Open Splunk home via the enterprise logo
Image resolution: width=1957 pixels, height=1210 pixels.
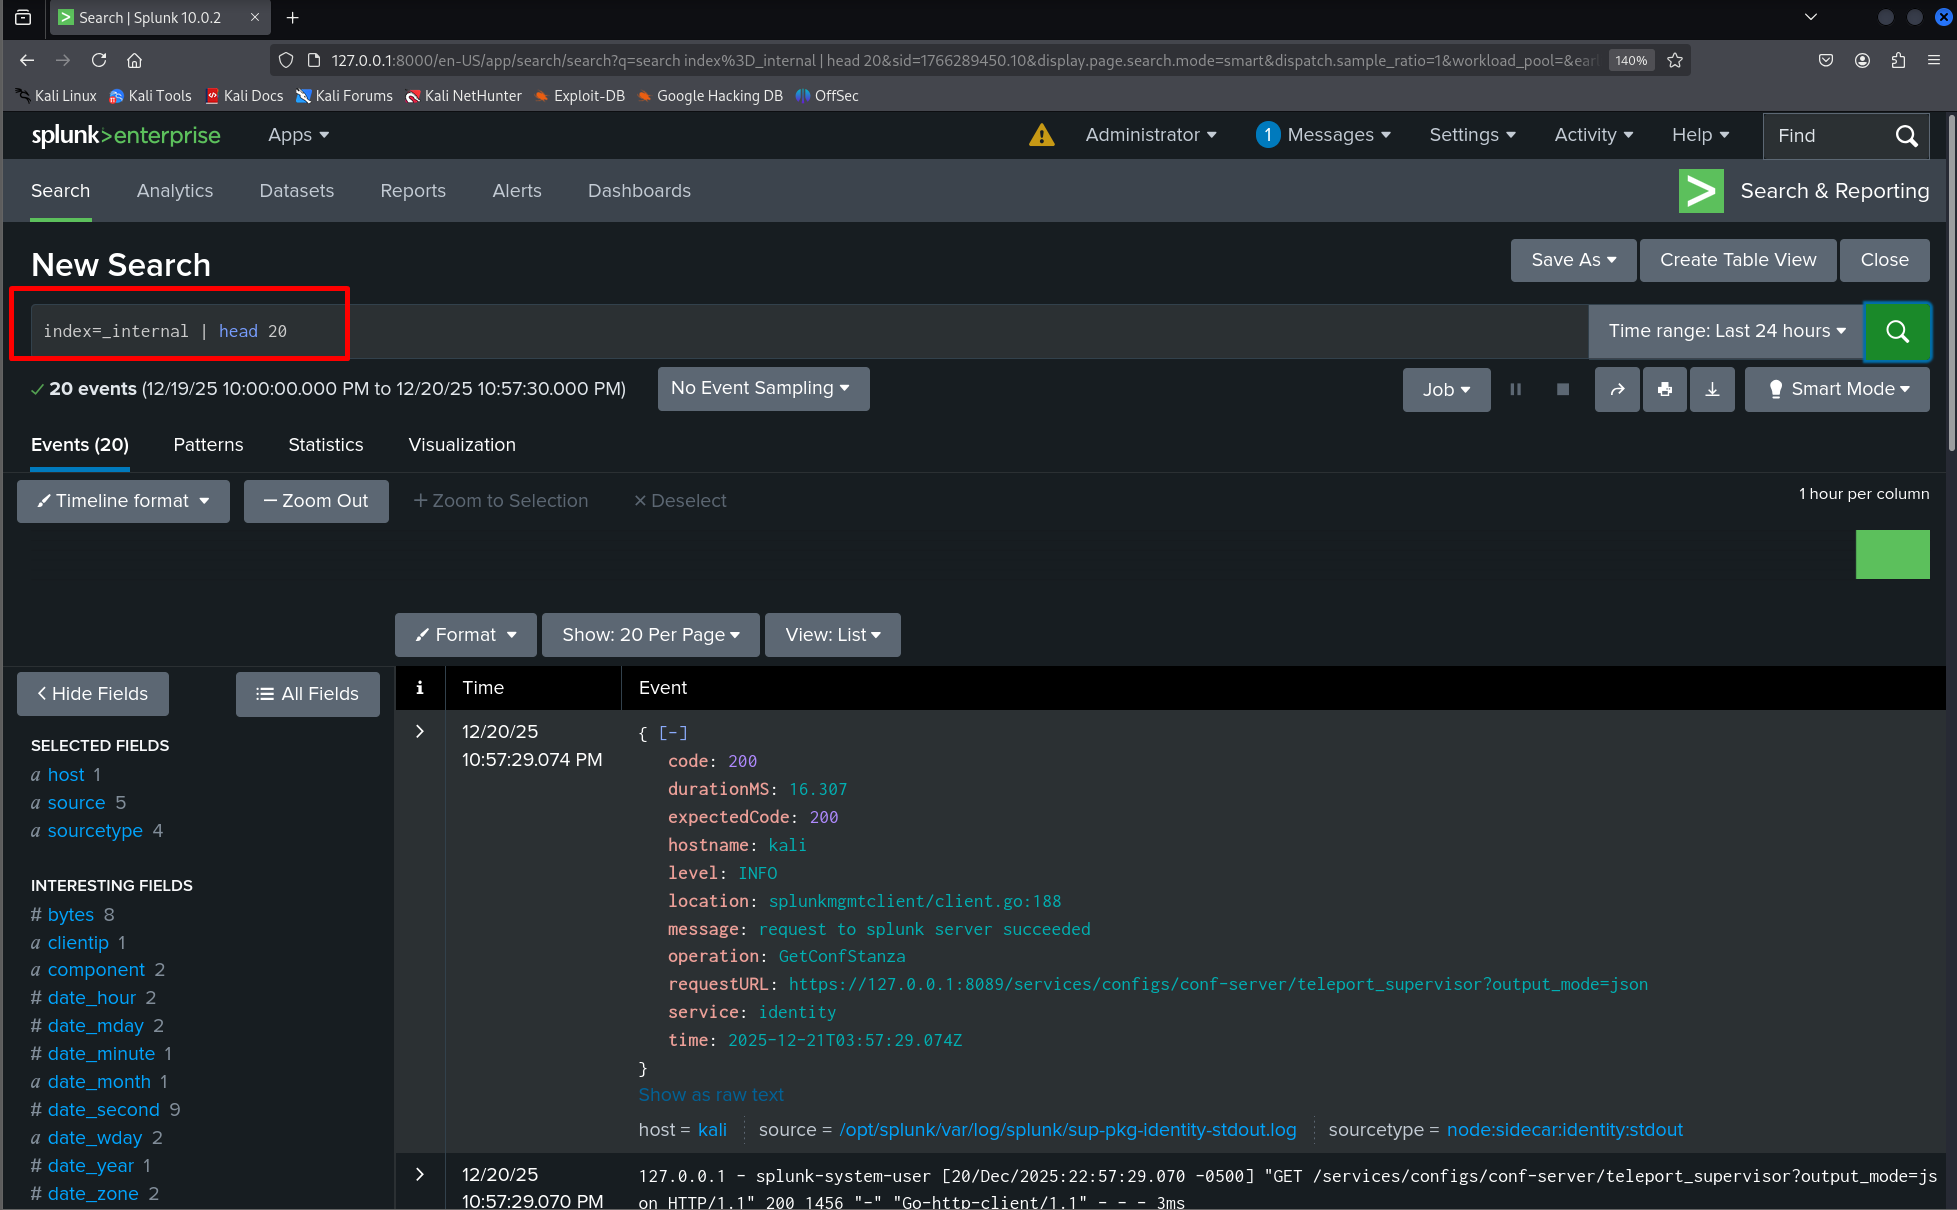click(125, 135)
